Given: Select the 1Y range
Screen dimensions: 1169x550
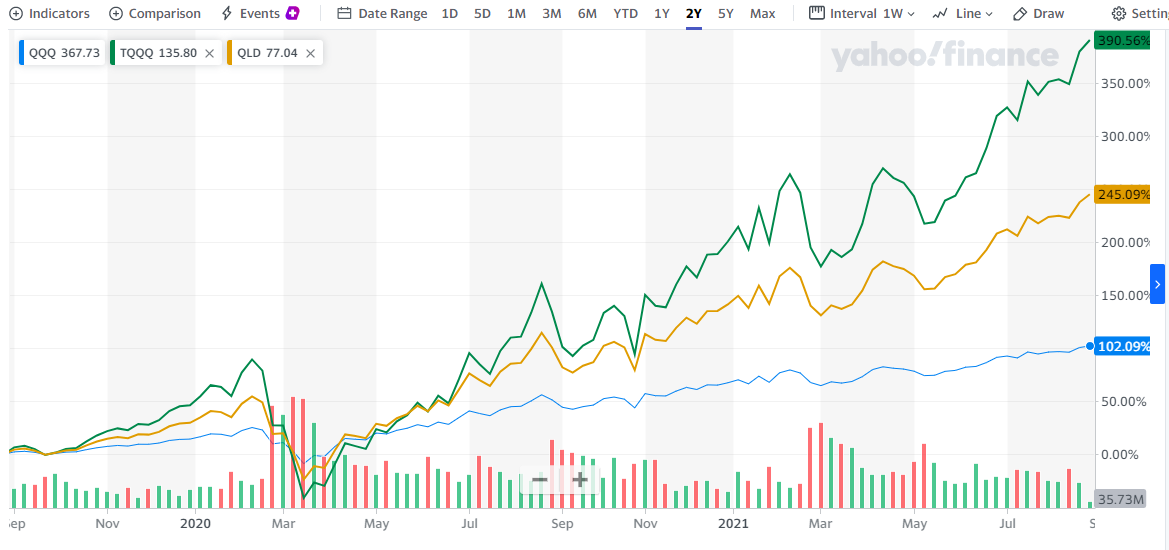Looking at the screenshot, I should pyautogui.click(x=661, y=13).
